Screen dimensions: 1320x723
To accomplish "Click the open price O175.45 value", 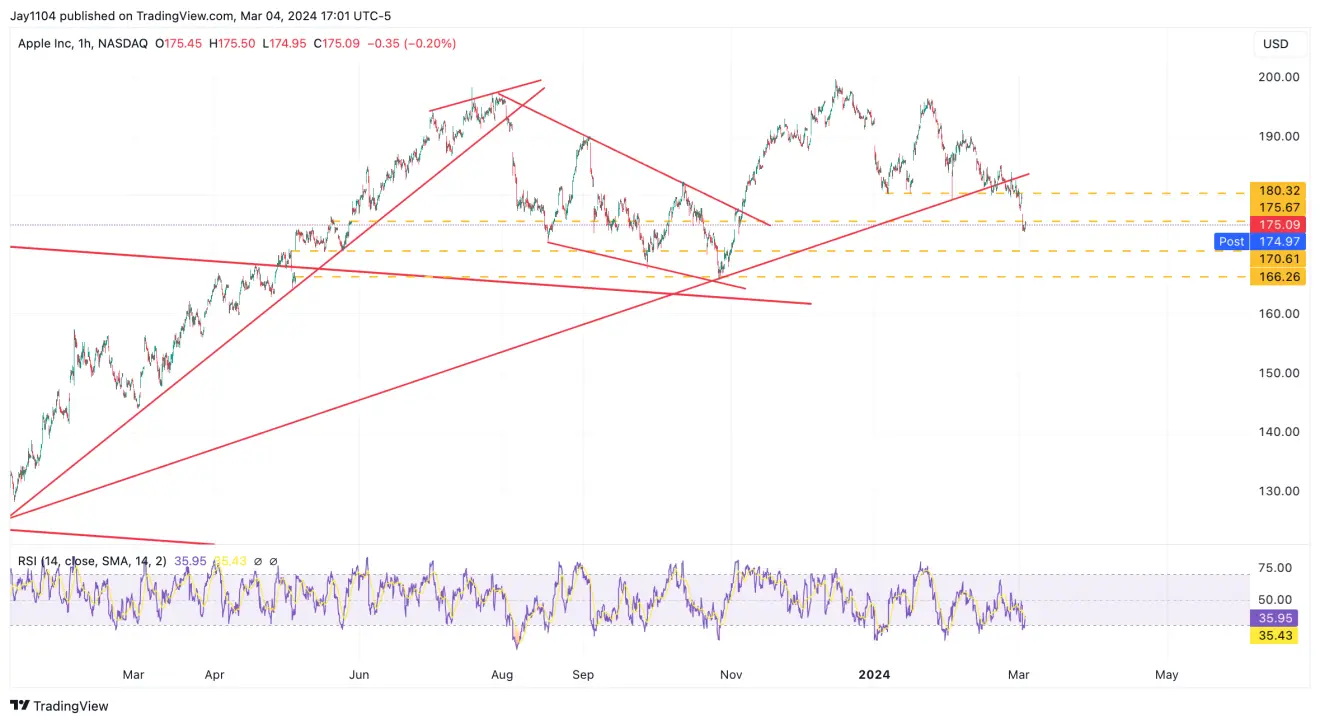I will [178, 44].
